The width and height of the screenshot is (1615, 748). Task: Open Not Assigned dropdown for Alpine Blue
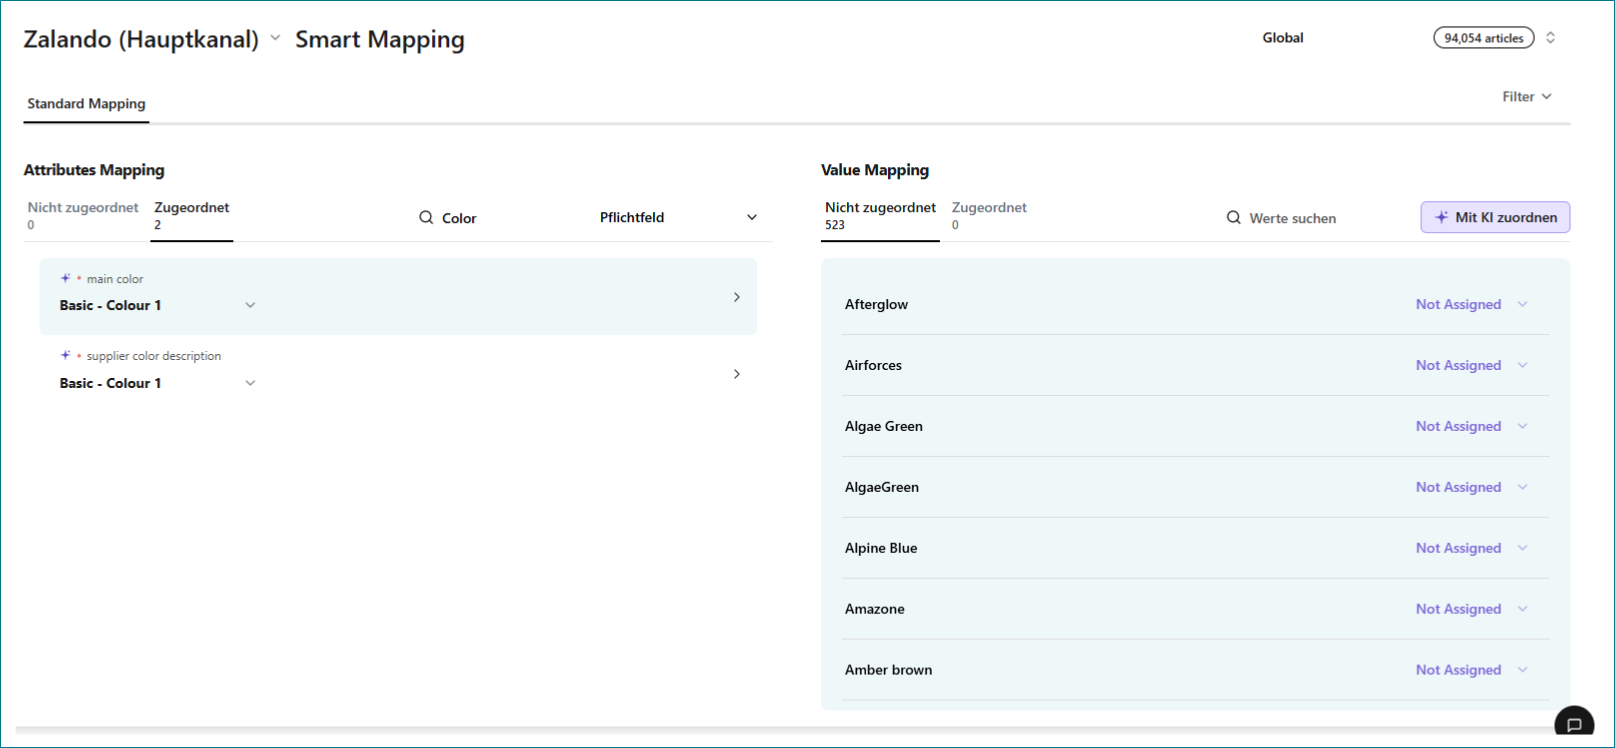tap(1472, 548)
